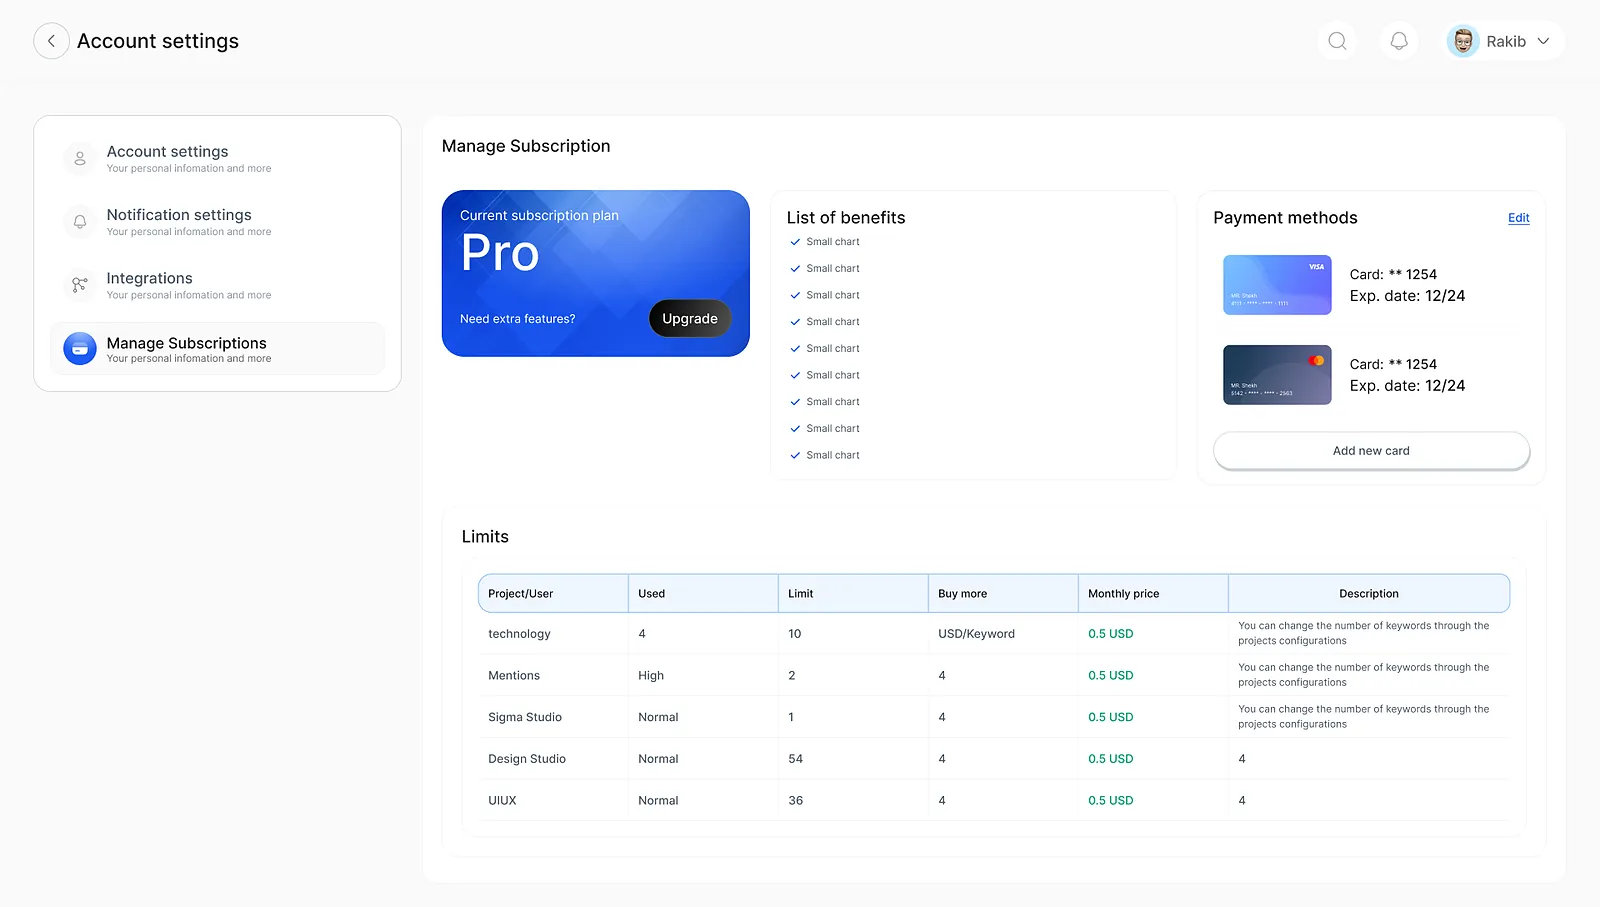This screenshot has height=907, width=1600.
Task: Click Add new card button
Action: 1371,451
